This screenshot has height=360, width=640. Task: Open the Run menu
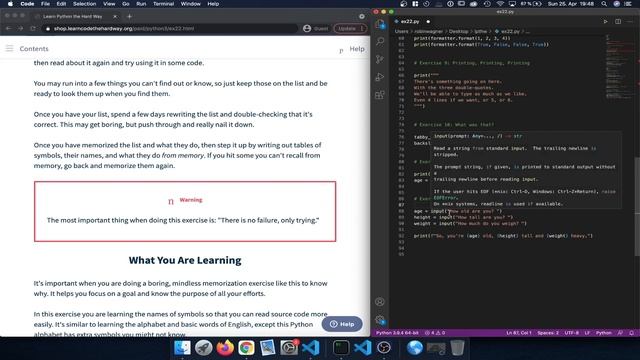(141, 4)
